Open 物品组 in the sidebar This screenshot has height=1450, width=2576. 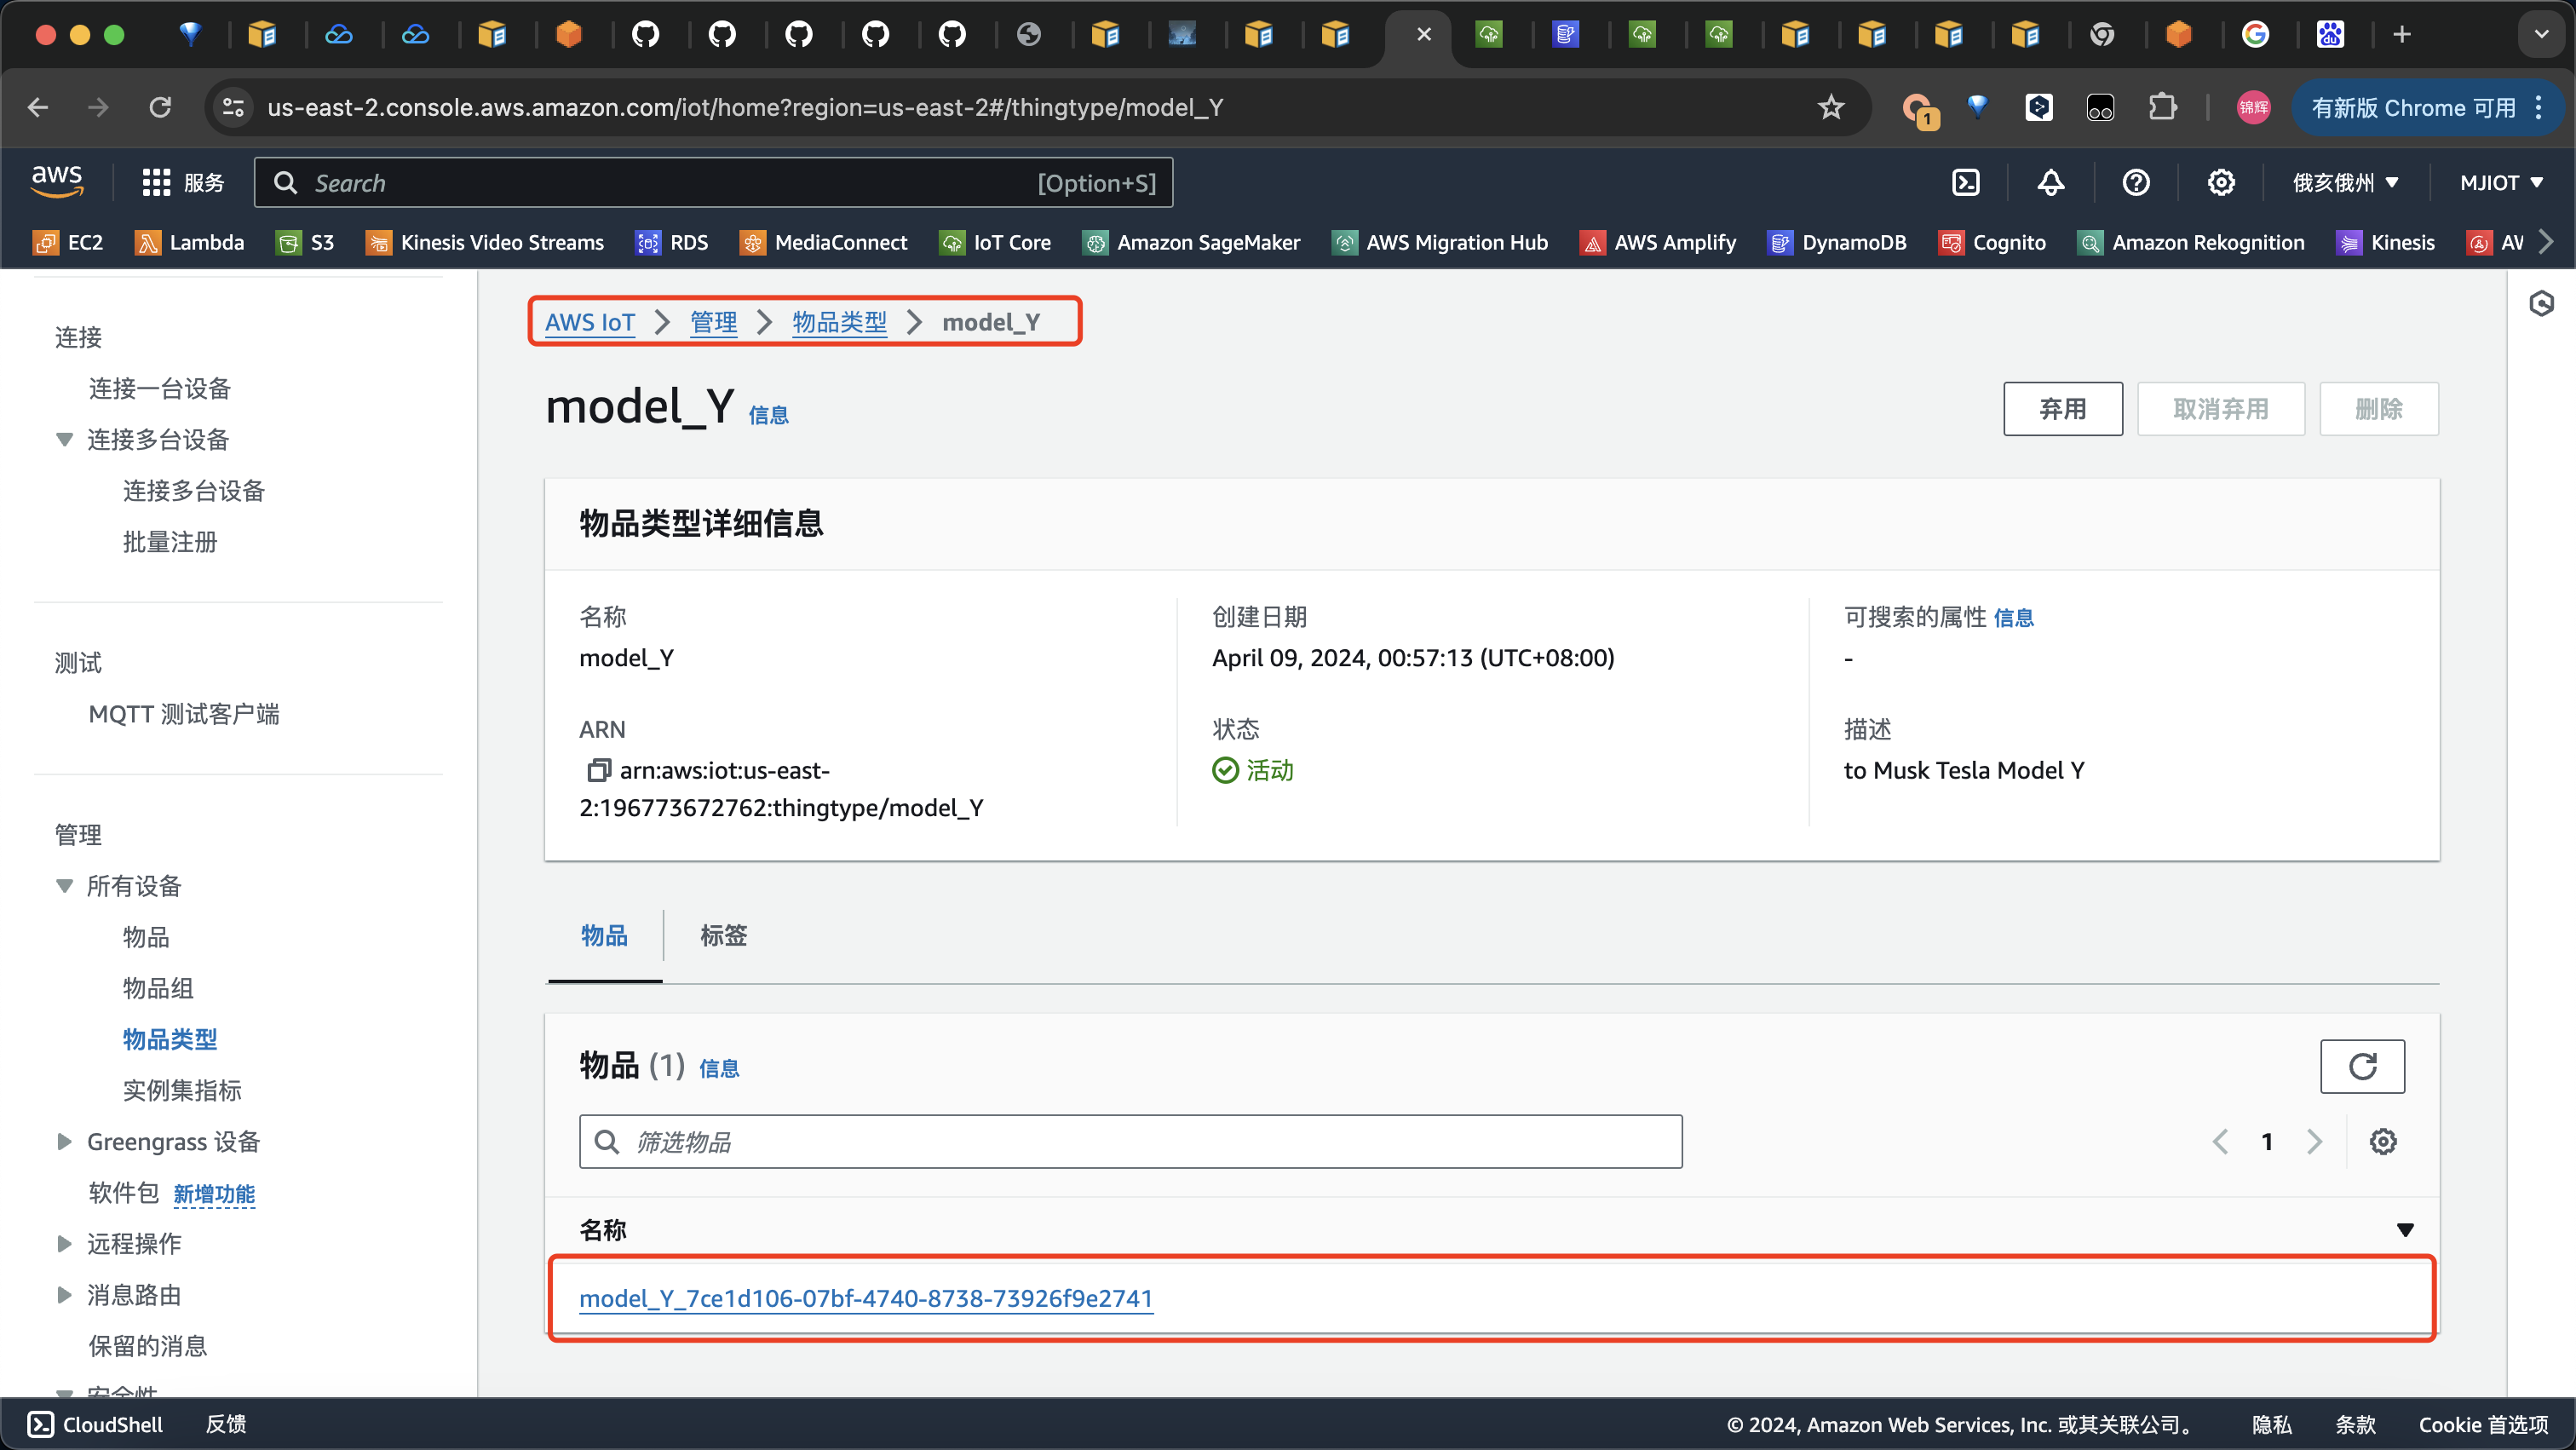click(x=157, y=987)
